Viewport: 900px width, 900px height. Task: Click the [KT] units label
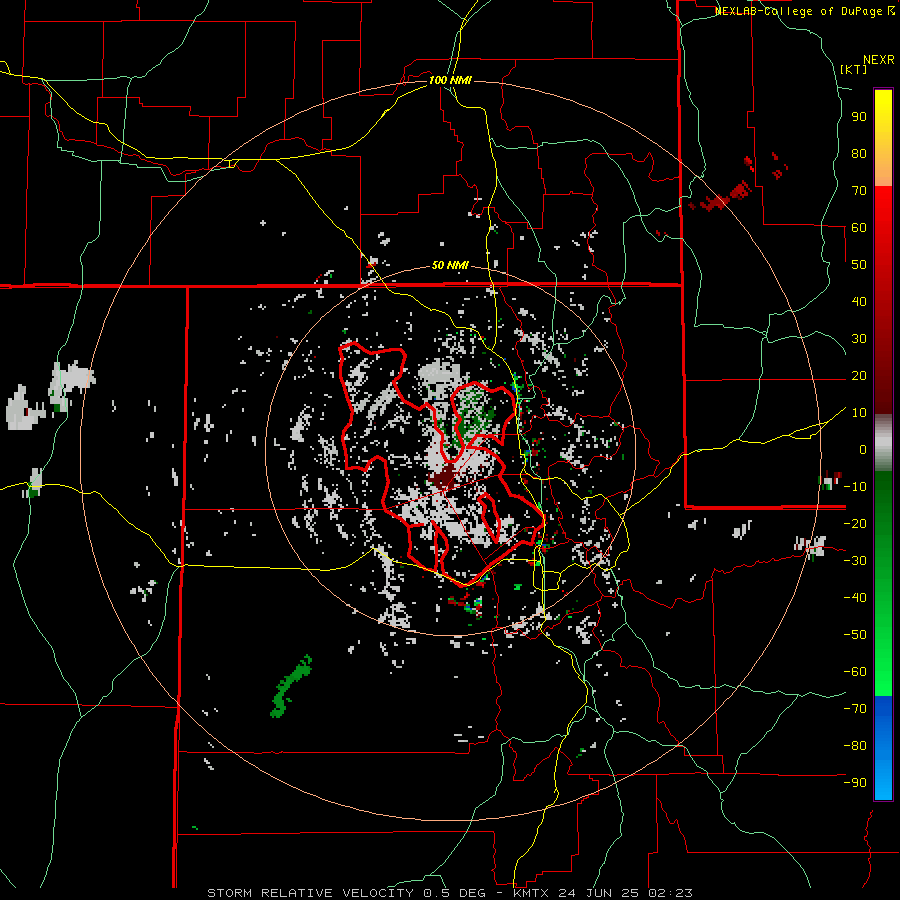pos(854,69)
